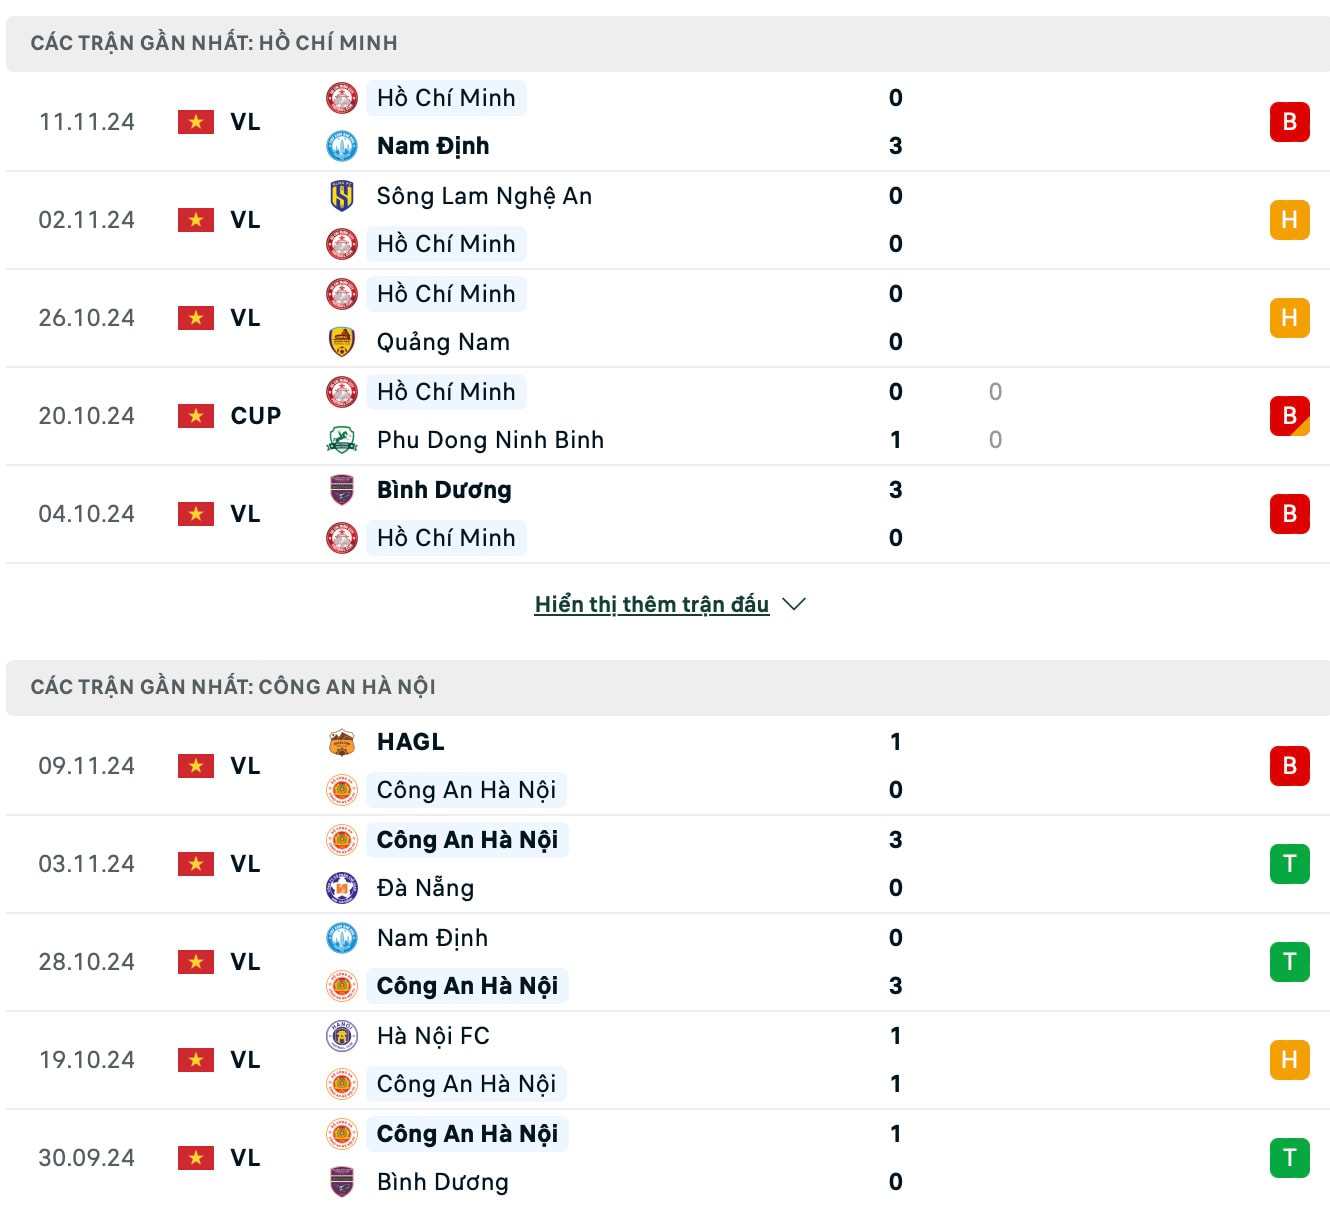Click Bình Dương crest in 30.09.24 match
This screenshot has height=1206, width=1330.
342,1182
